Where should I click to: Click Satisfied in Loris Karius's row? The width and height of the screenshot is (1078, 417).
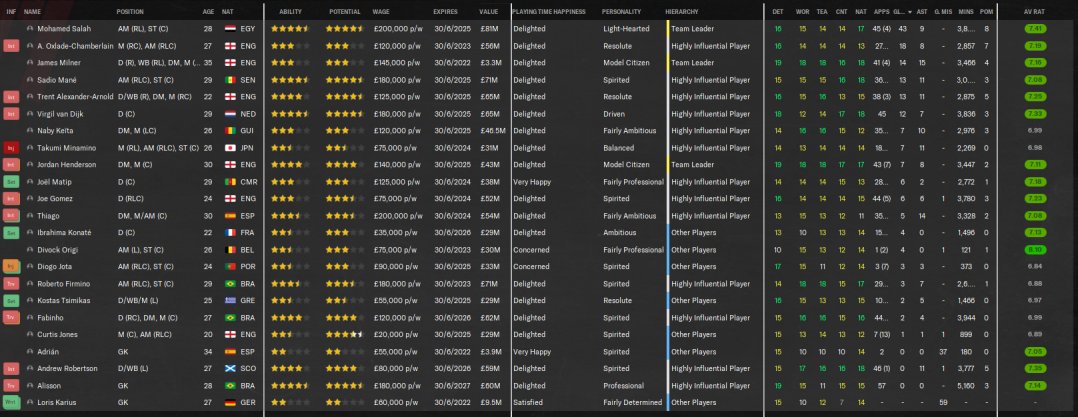[x=528, y=403]
